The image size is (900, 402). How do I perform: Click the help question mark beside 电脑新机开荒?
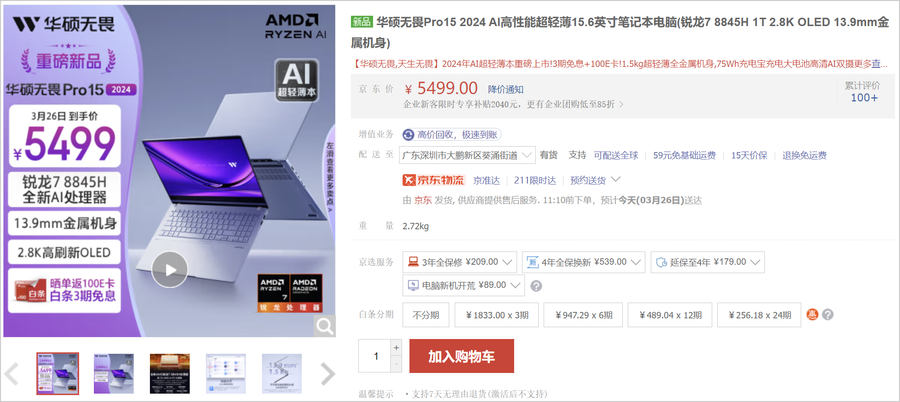536,285
